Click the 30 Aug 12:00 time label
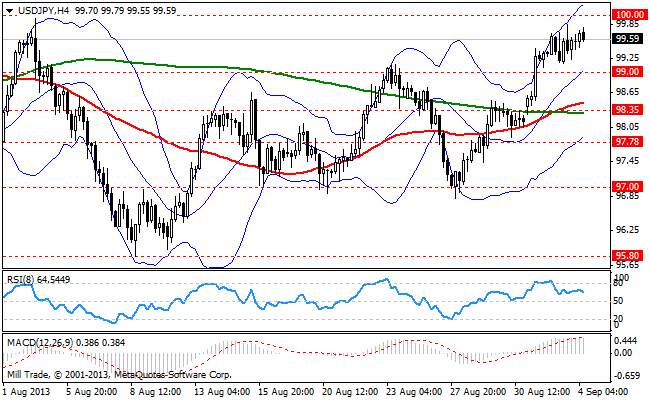650x400 pixels. (x=542, y=392)
